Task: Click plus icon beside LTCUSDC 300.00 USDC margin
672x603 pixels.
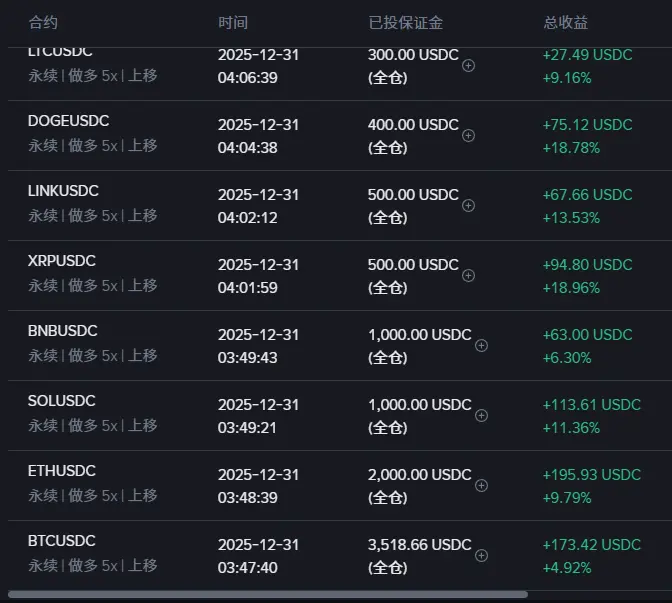Action: coord(468,65)
